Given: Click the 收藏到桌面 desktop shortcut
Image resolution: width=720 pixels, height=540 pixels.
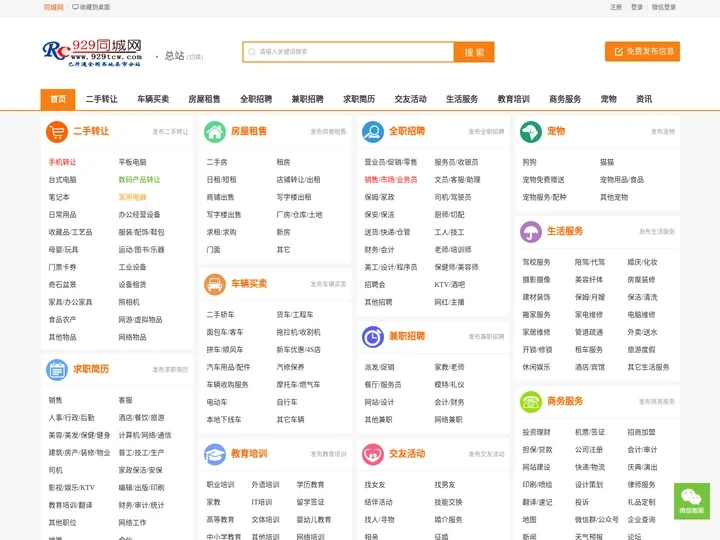Looking at the screenshot, I should [x=91, y=7].
